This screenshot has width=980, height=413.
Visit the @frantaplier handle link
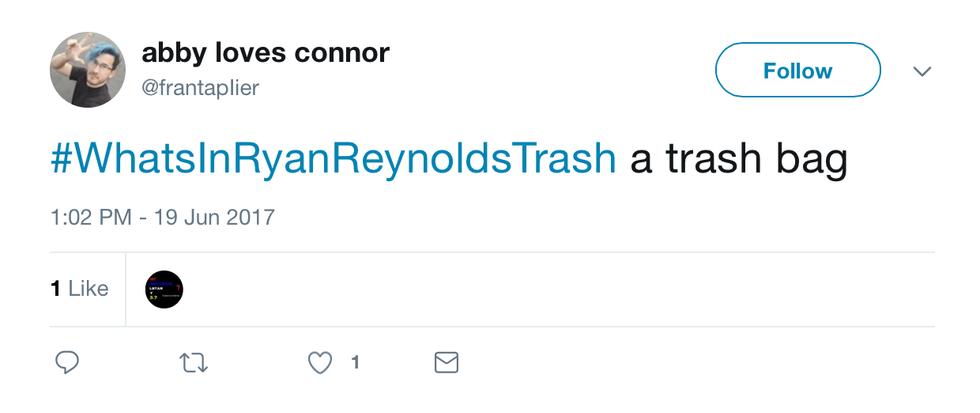(x=201, y=88)
